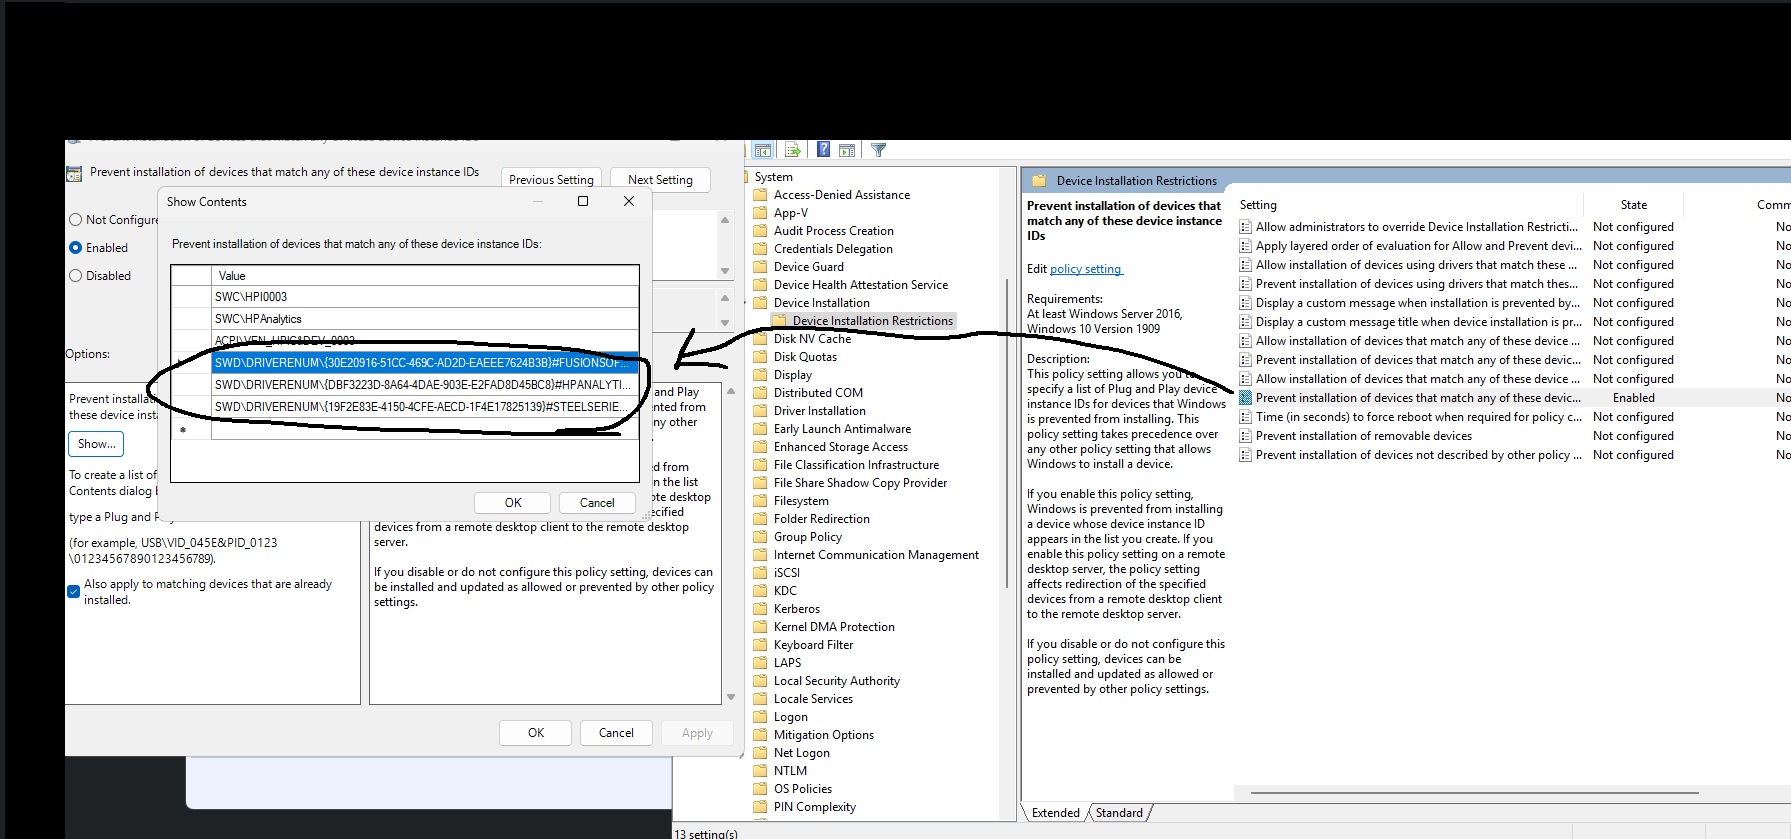Select Early Launch Antimalware in the tree

tap(842, 429)
